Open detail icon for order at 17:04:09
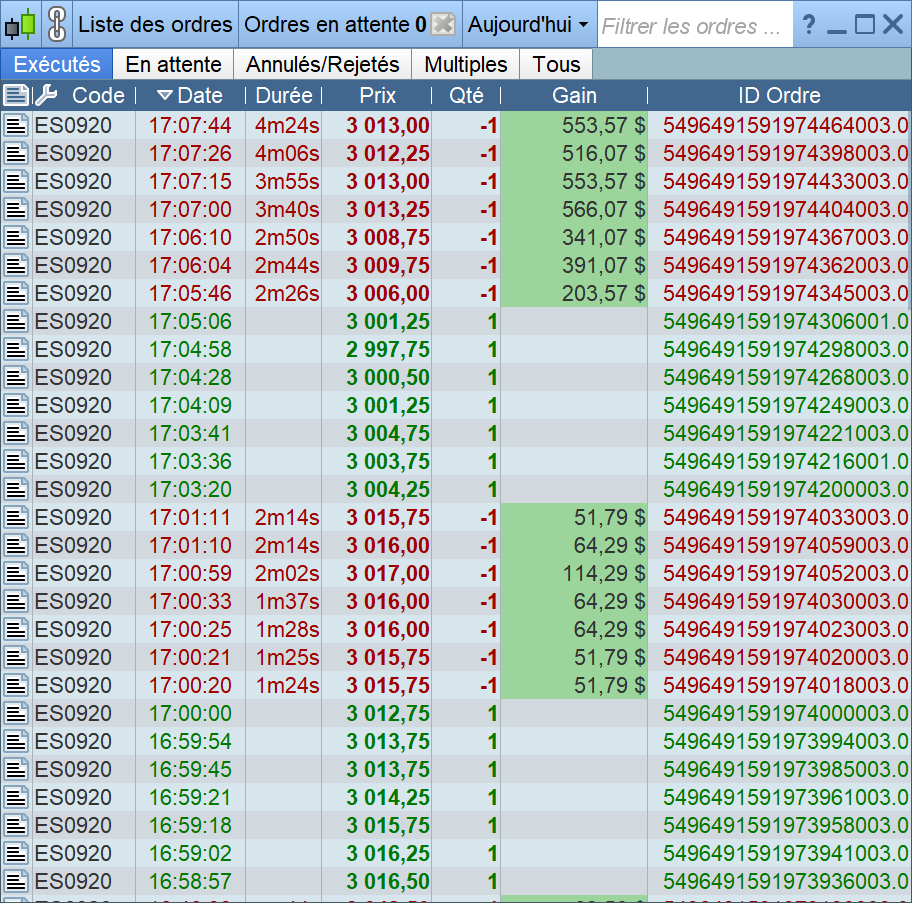The width and height of the screenshot is (912, 903). point(16,405)
